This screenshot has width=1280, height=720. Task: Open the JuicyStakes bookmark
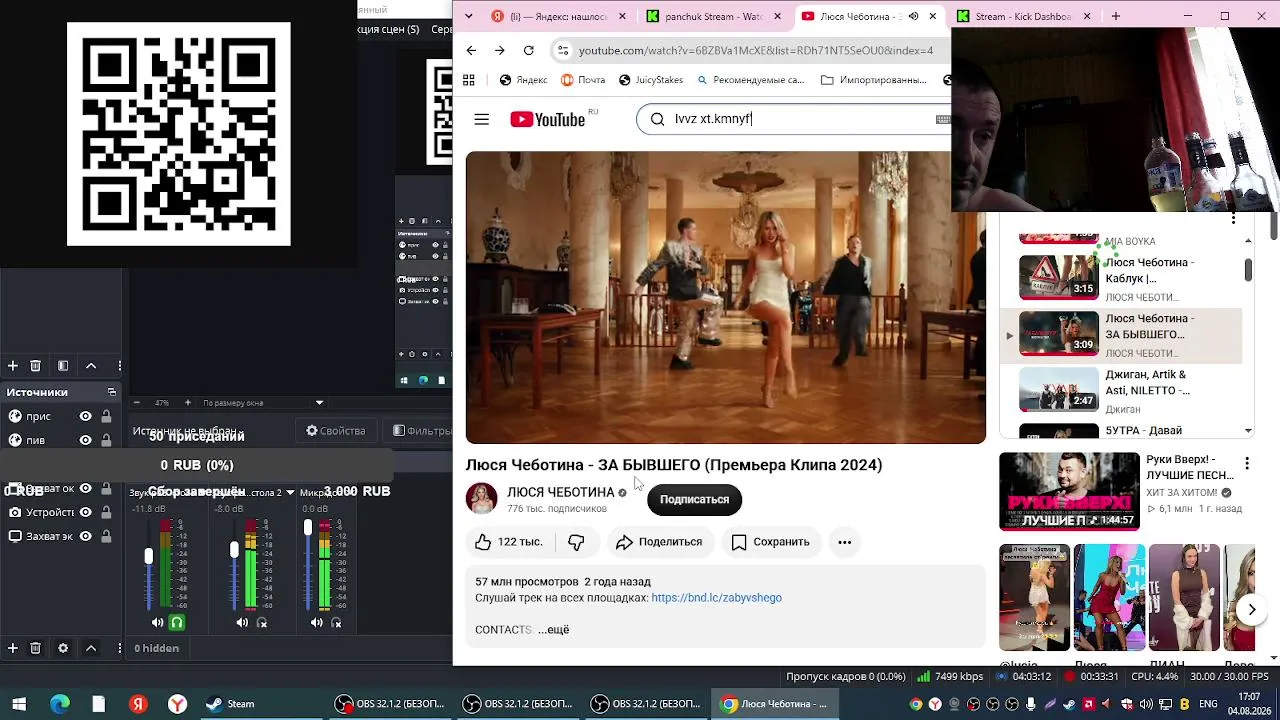(x=651, y=80)
